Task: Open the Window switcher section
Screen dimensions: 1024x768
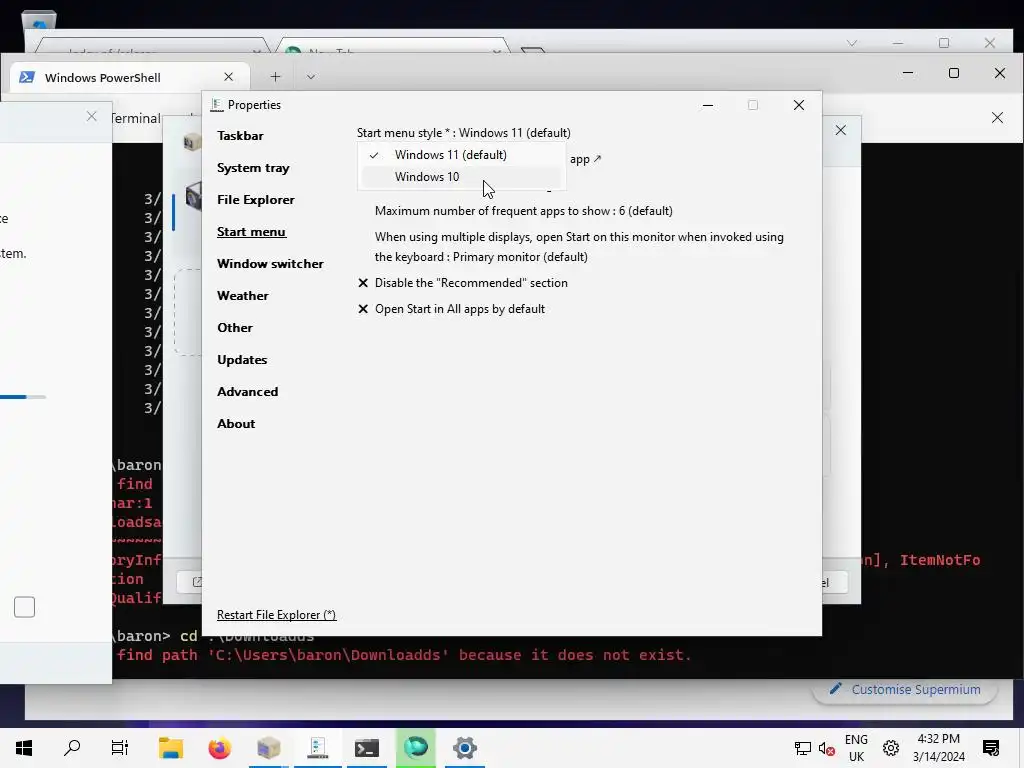Action: click(270, 264)
